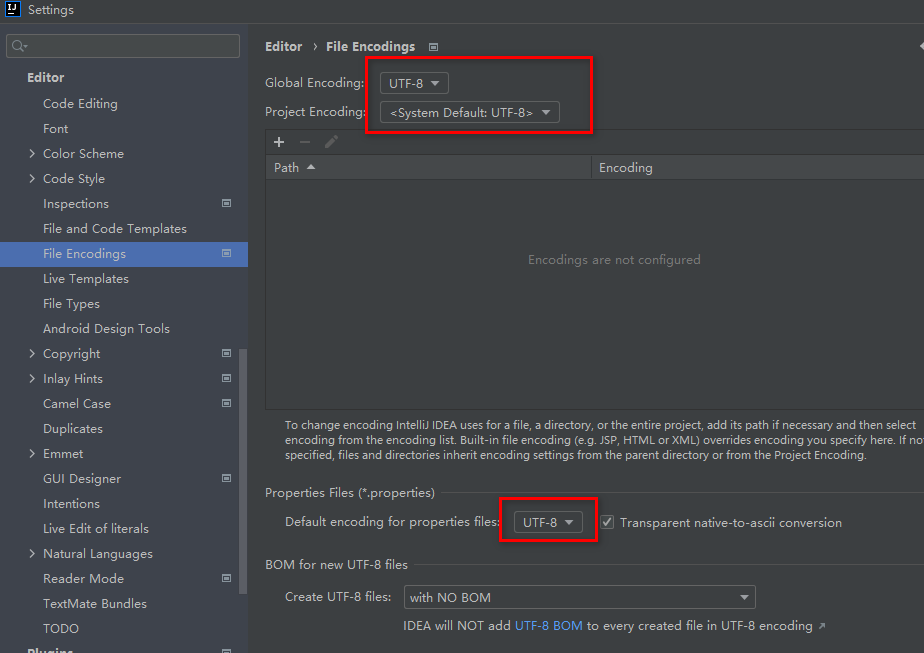
Task: Expand the Inlay Hints tree node
Action: coord(32,378)
